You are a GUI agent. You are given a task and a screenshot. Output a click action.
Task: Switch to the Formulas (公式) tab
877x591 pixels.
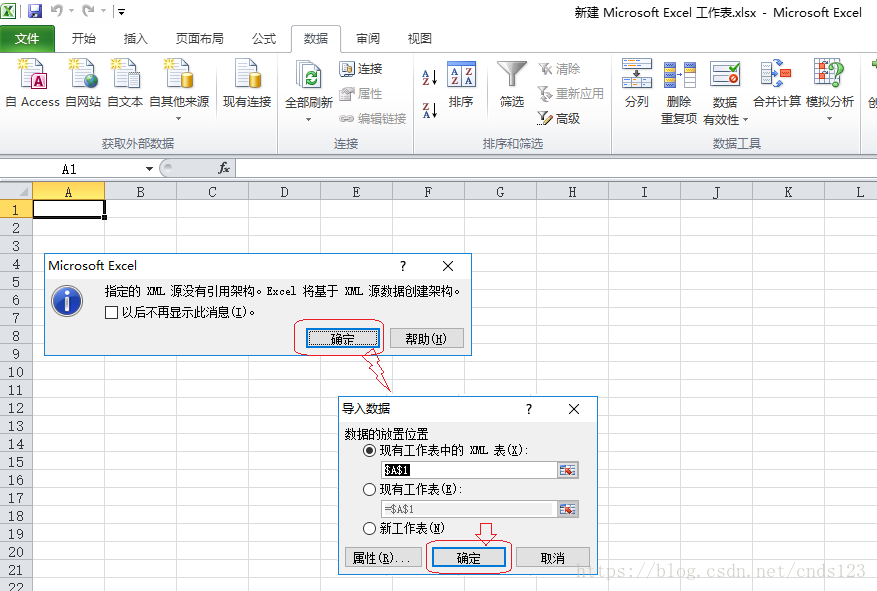tap(264, 39)
